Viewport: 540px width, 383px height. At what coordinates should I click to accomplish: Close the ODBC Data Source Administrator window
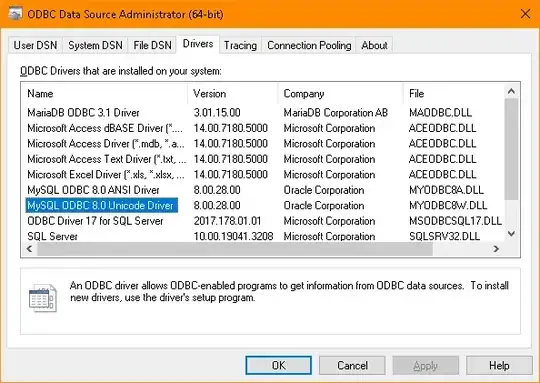[x=525, y=14]
